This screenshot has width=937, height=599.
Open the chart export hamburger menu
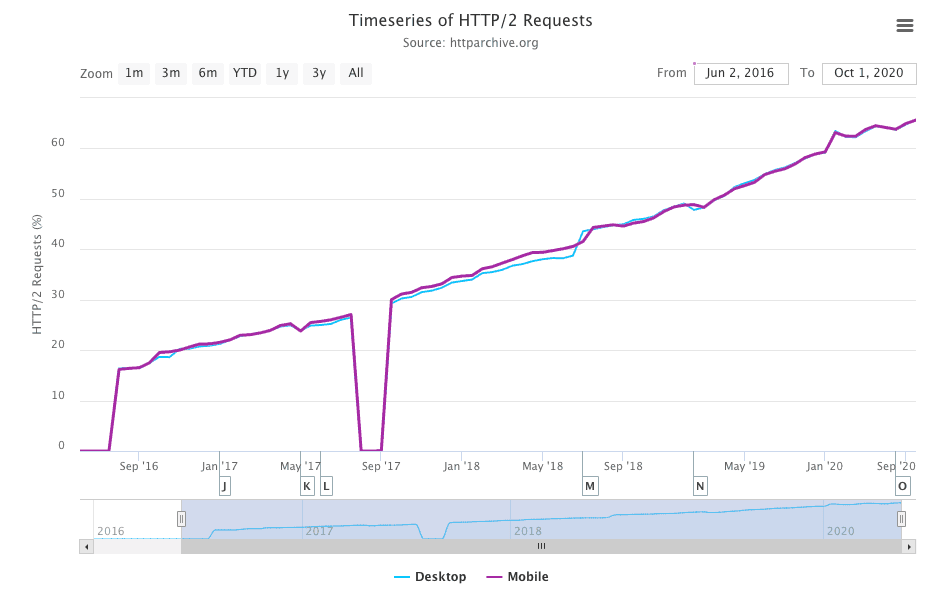click(x=905, y=27)
